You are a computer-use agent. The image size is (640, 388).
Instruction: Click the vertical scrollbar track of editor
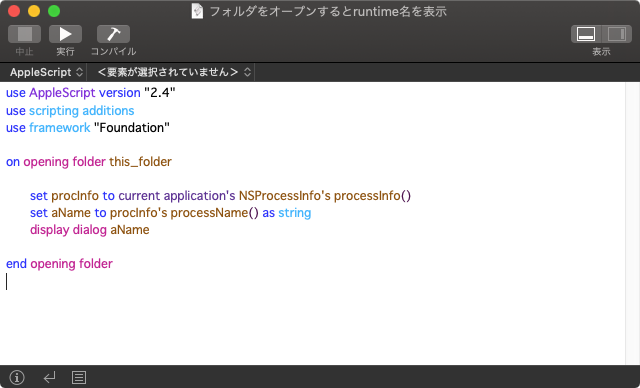tap(632, 223)
